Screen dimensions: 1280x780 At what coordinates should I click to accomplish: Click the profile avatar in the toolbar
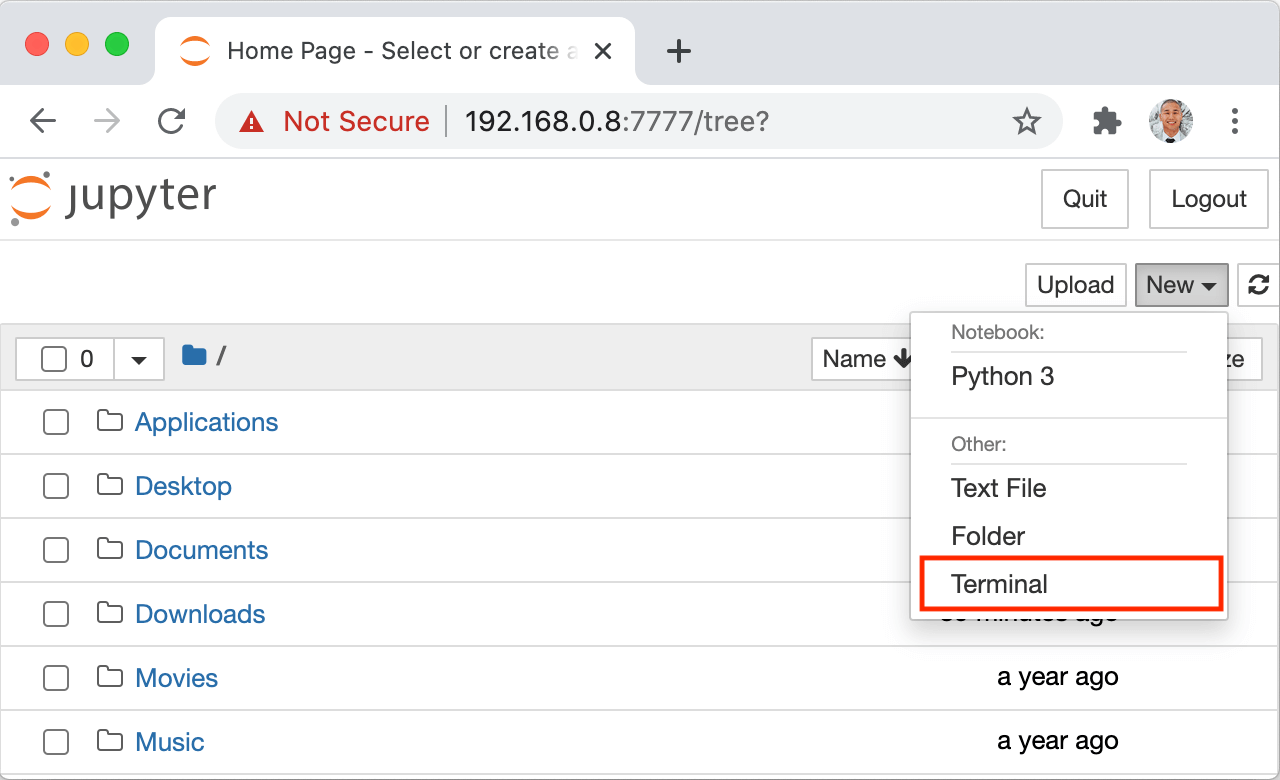point(1171,121)
